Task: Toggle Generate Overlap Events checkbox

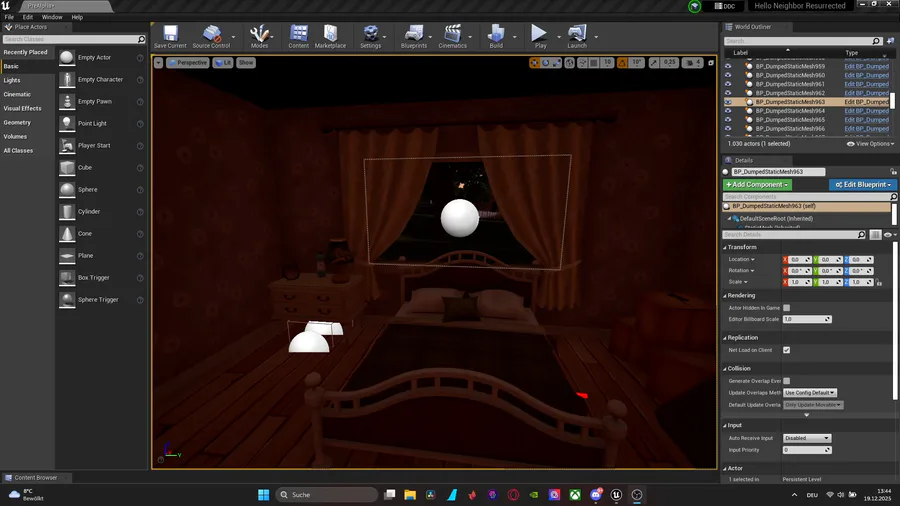Action: pos(786,381)
